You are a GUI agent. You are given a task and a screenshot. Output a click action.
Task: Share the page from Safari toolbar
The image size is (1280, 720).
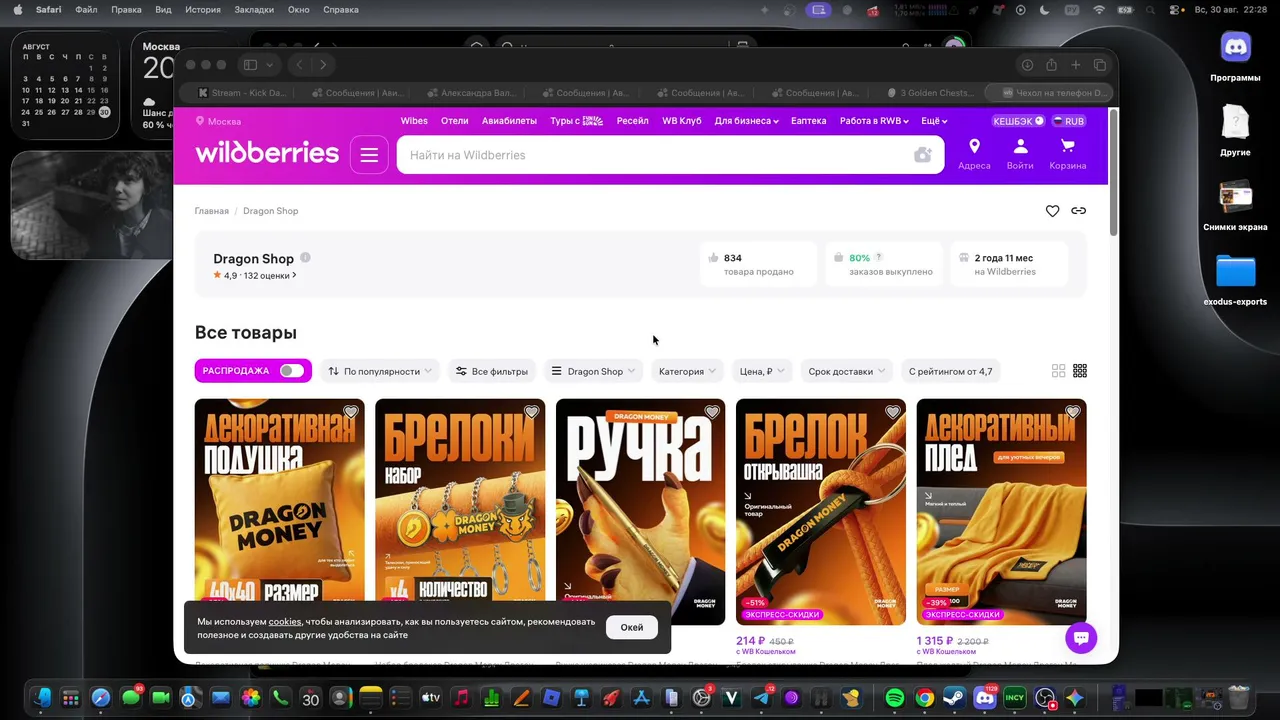[x=1051, y=65]
